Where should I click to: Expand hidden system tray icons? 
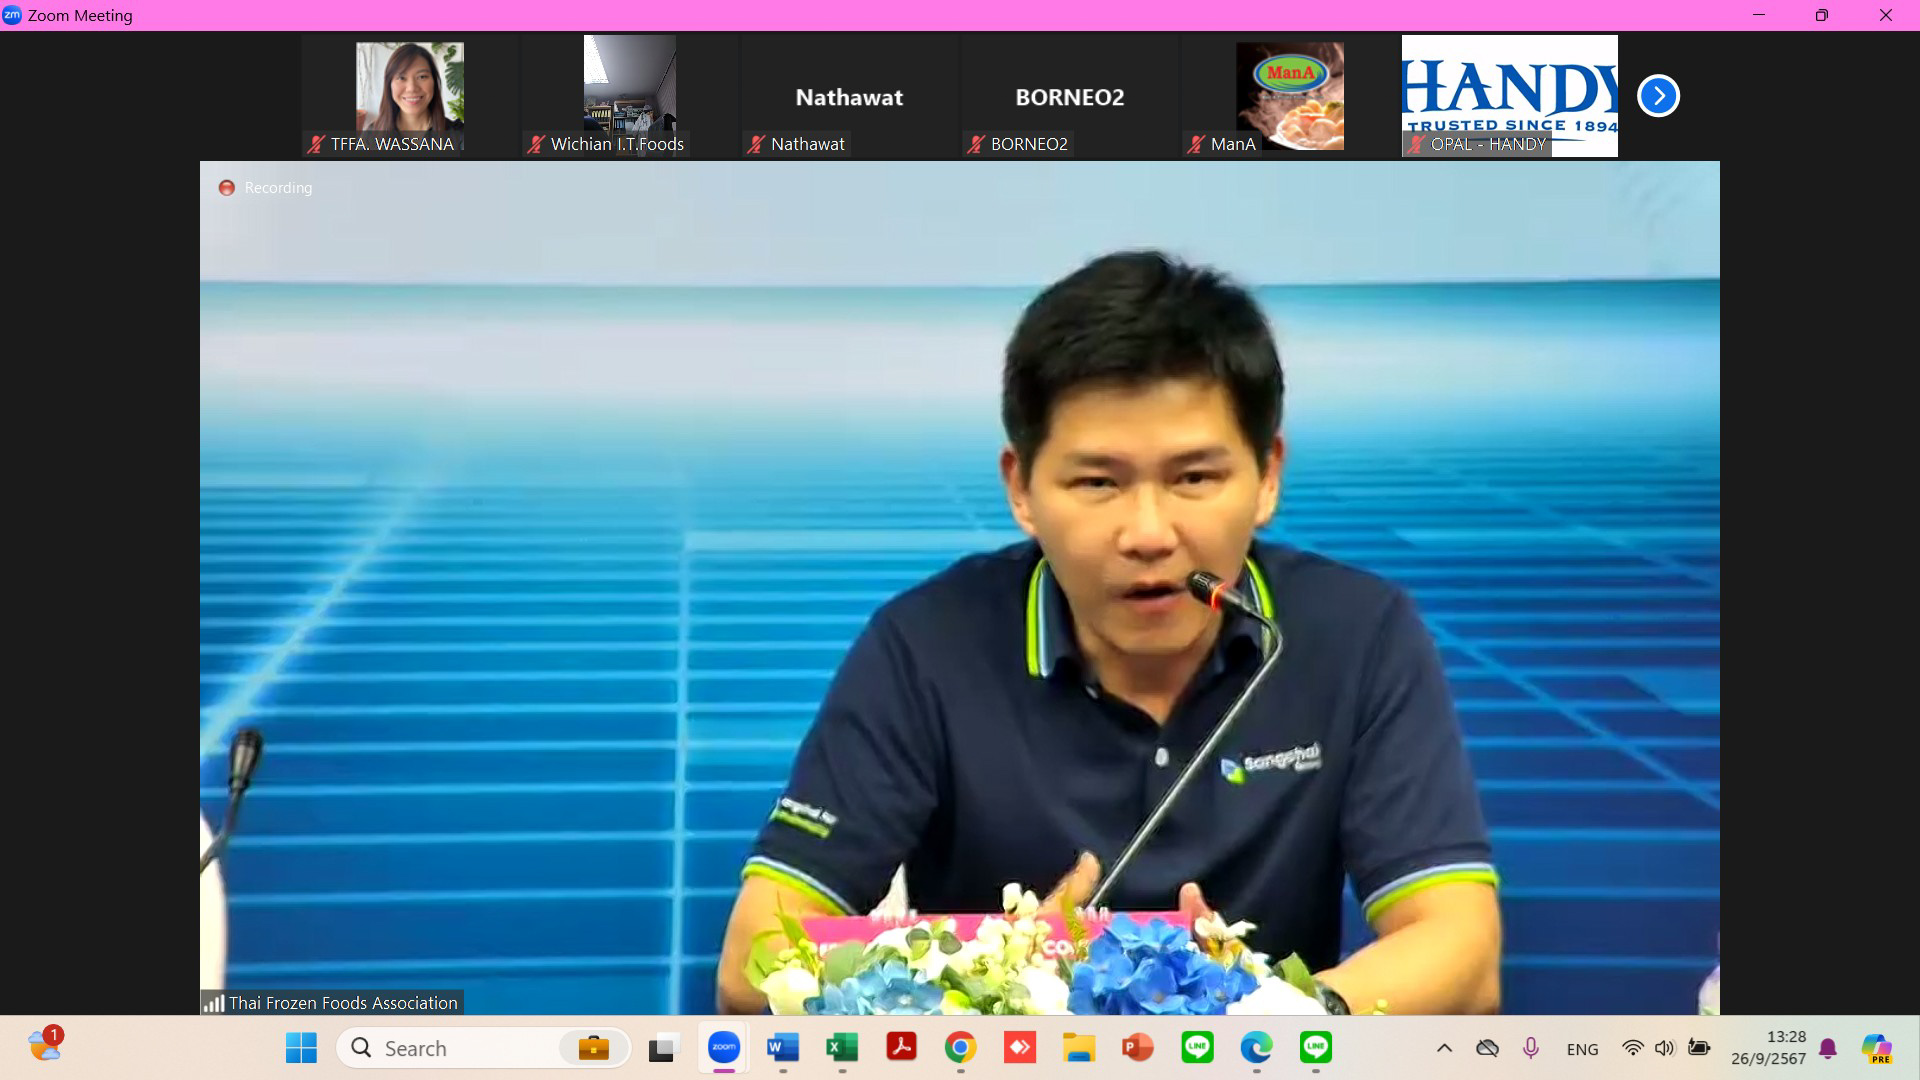point(1444,1048)
